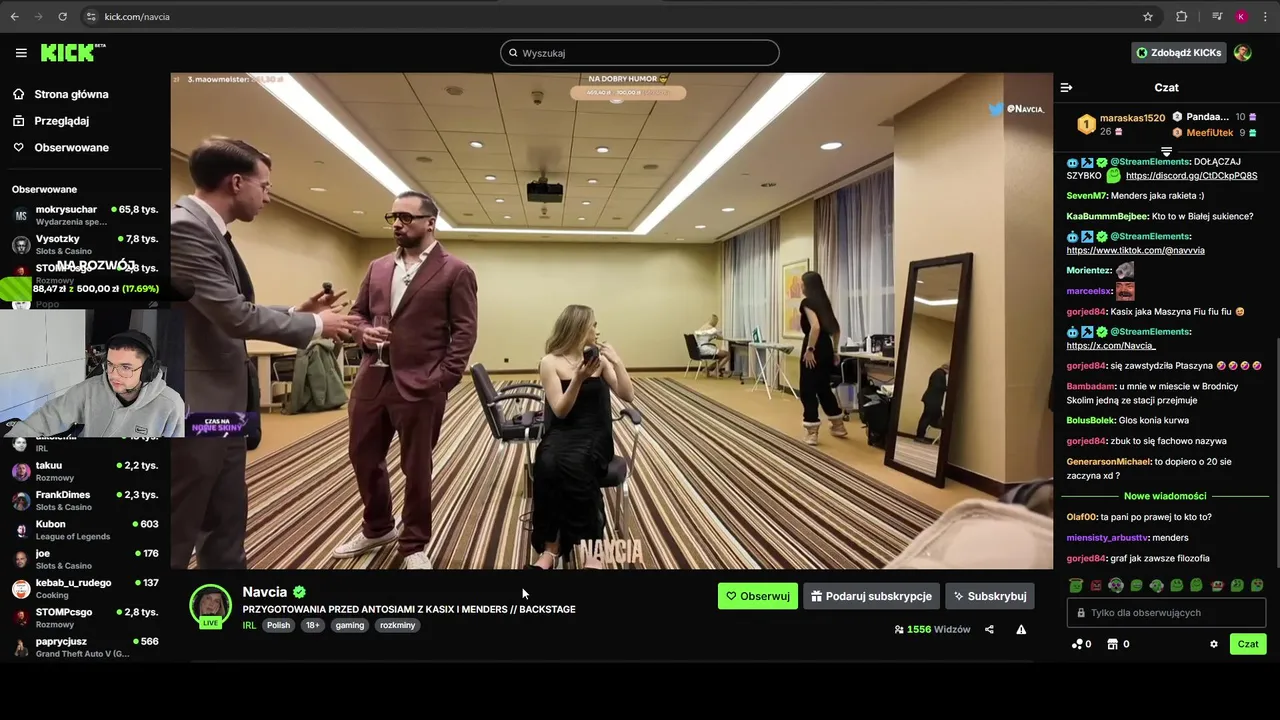
Task: Open the browser extensions puzzle icon
Action: click(x=1181, y=17)
